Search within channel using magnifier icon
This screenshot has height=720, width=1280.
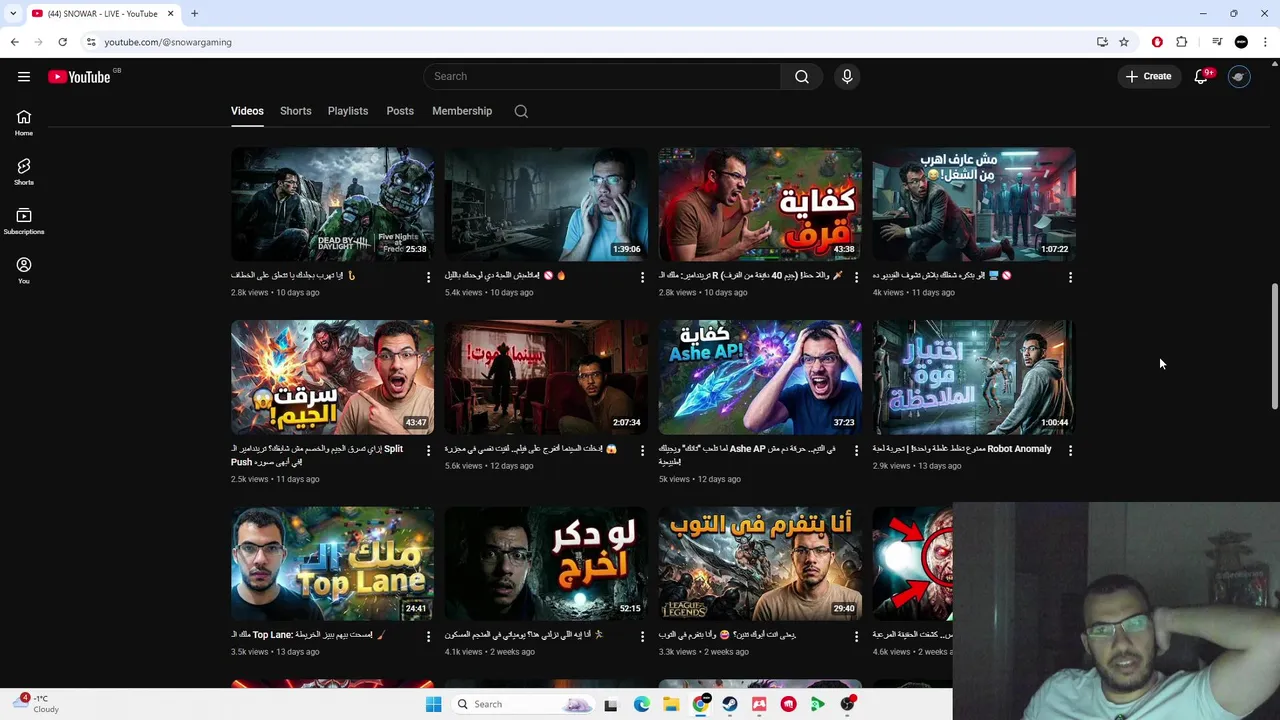point(521,111)
